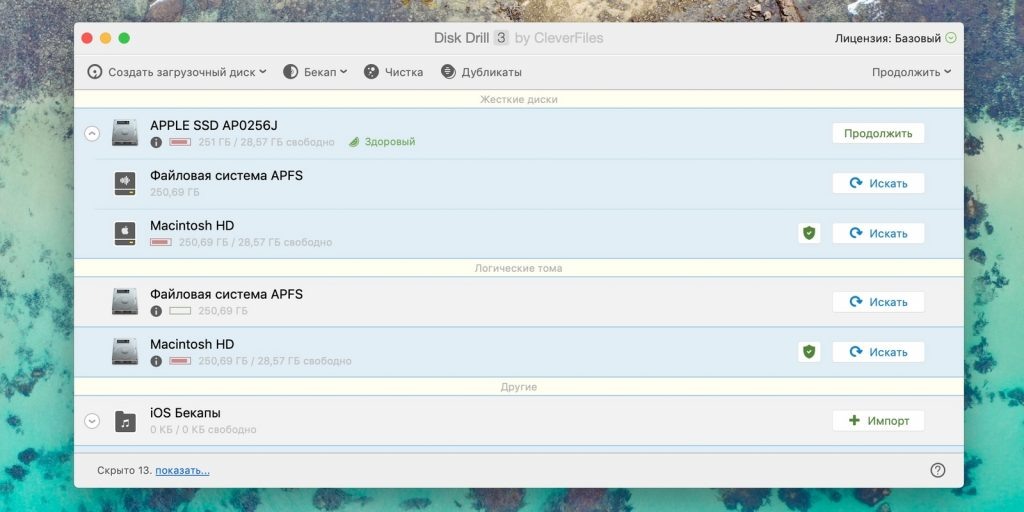Click the Логические тома section header
Image resolution: width=1024 pixels, height=512 pixels.
point(519,268)
